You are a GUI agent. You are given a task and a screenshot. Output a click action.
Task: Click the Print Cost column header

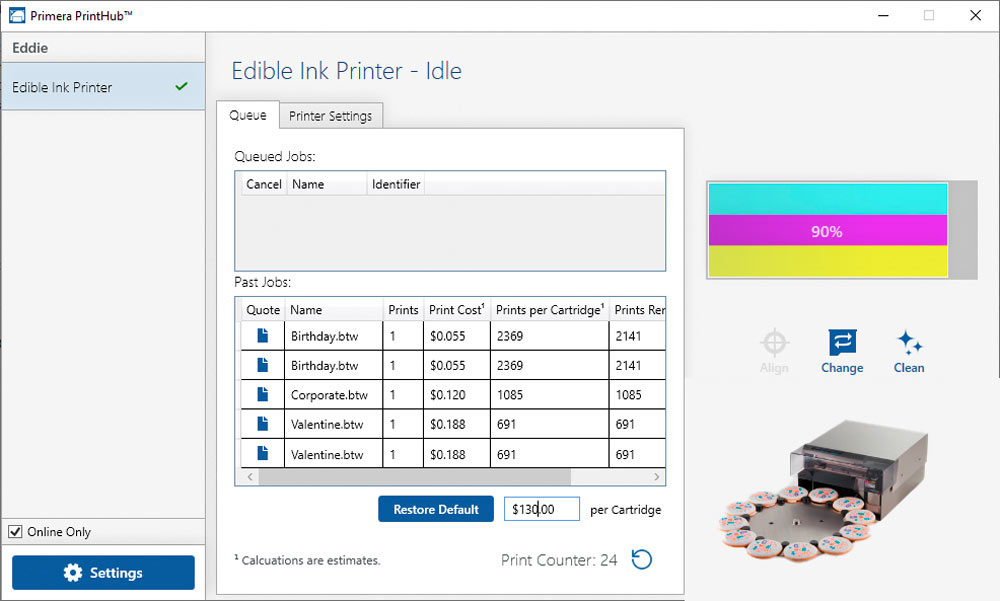(x=457, y=310)
